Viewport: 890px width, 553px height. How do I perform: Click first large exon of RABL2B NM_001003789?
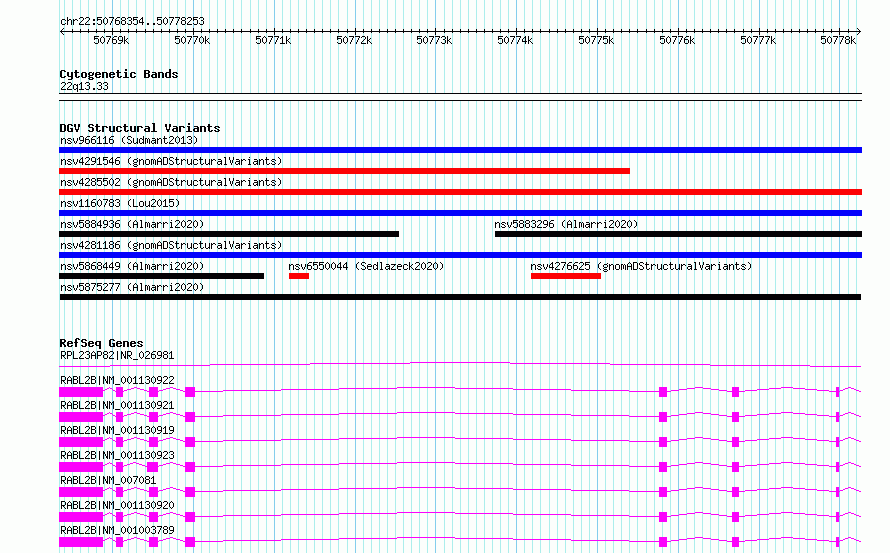point(81,542)
